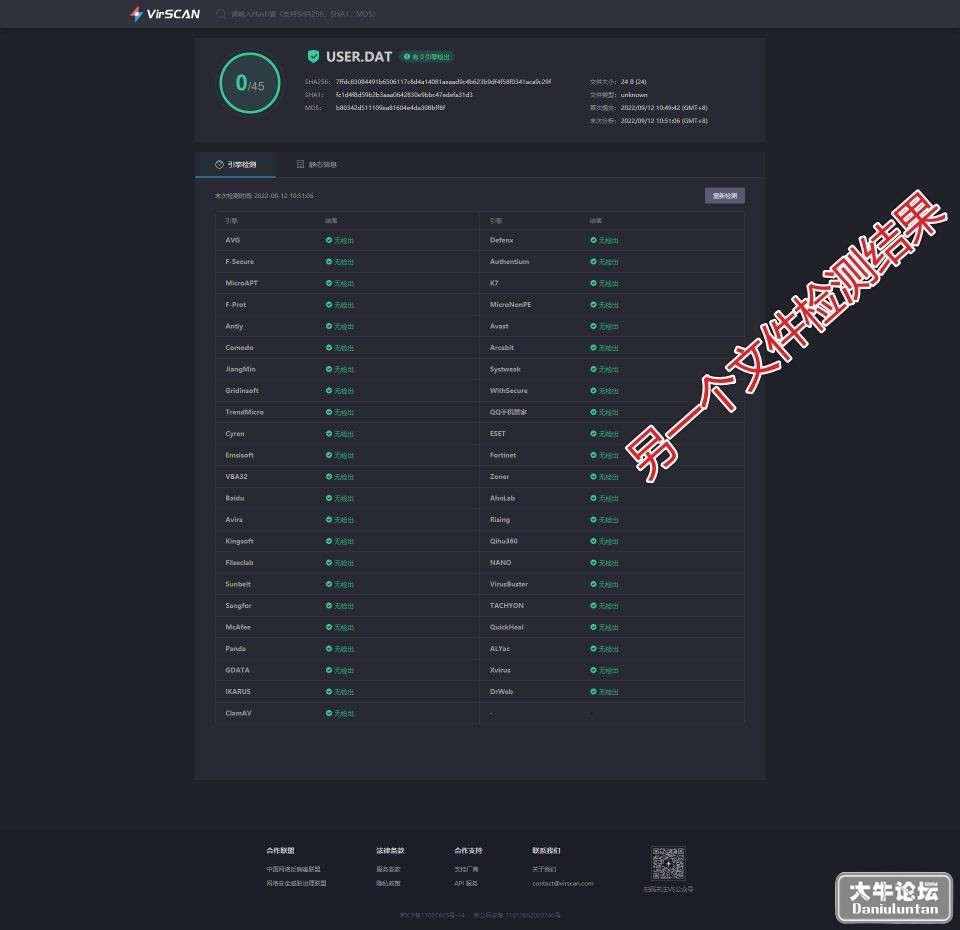The height and width of the screenshot is (930, 960).
Task: Click the USER.DAT file name
Action: click(x=359, y=57)
